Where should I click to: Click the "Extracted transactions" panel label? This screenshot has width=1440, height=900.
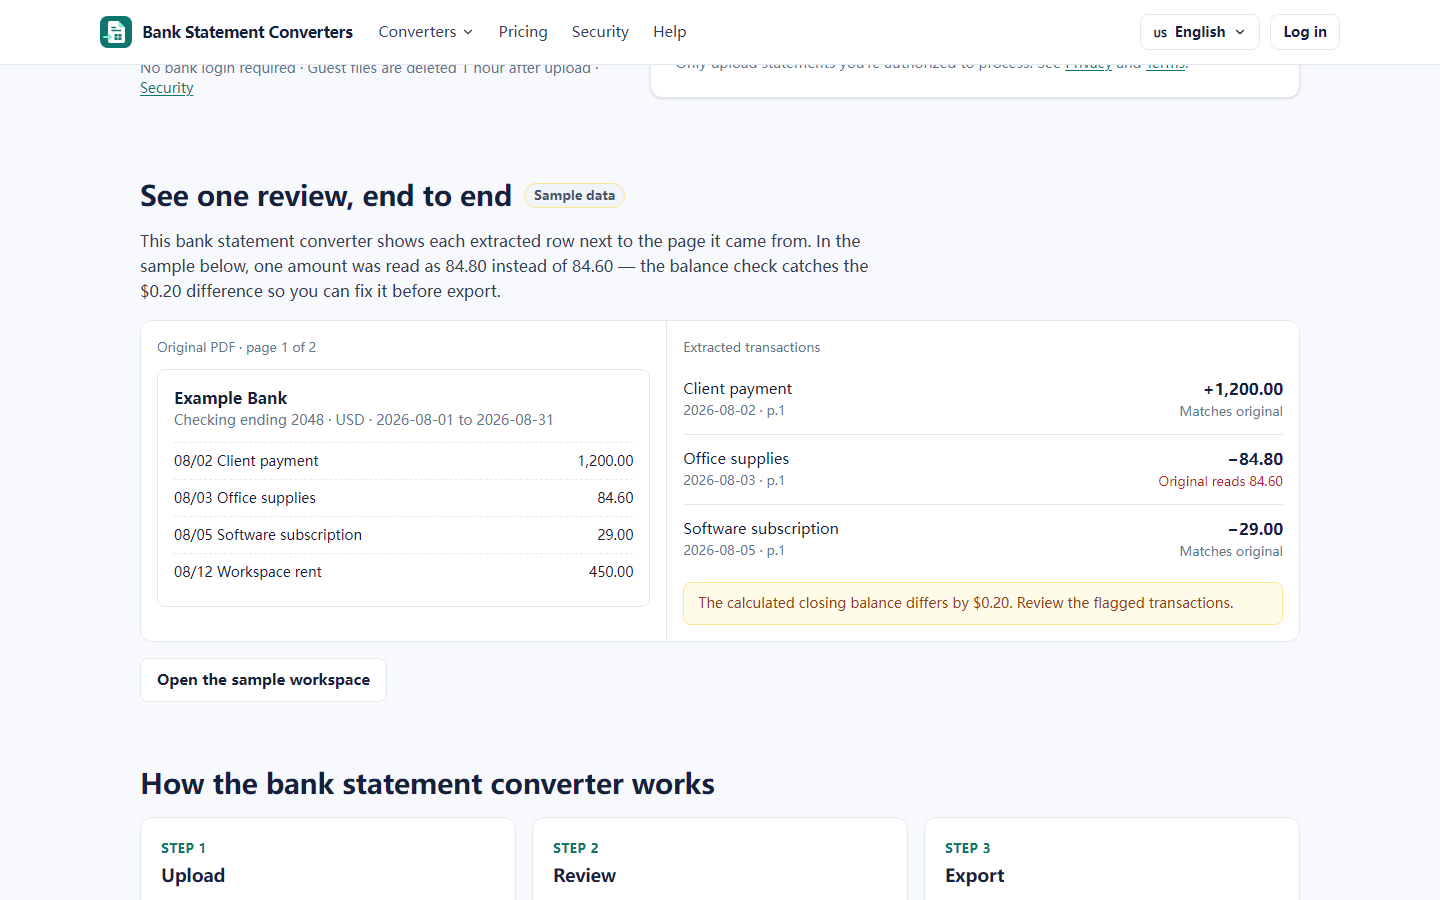[x=751, y=347]
